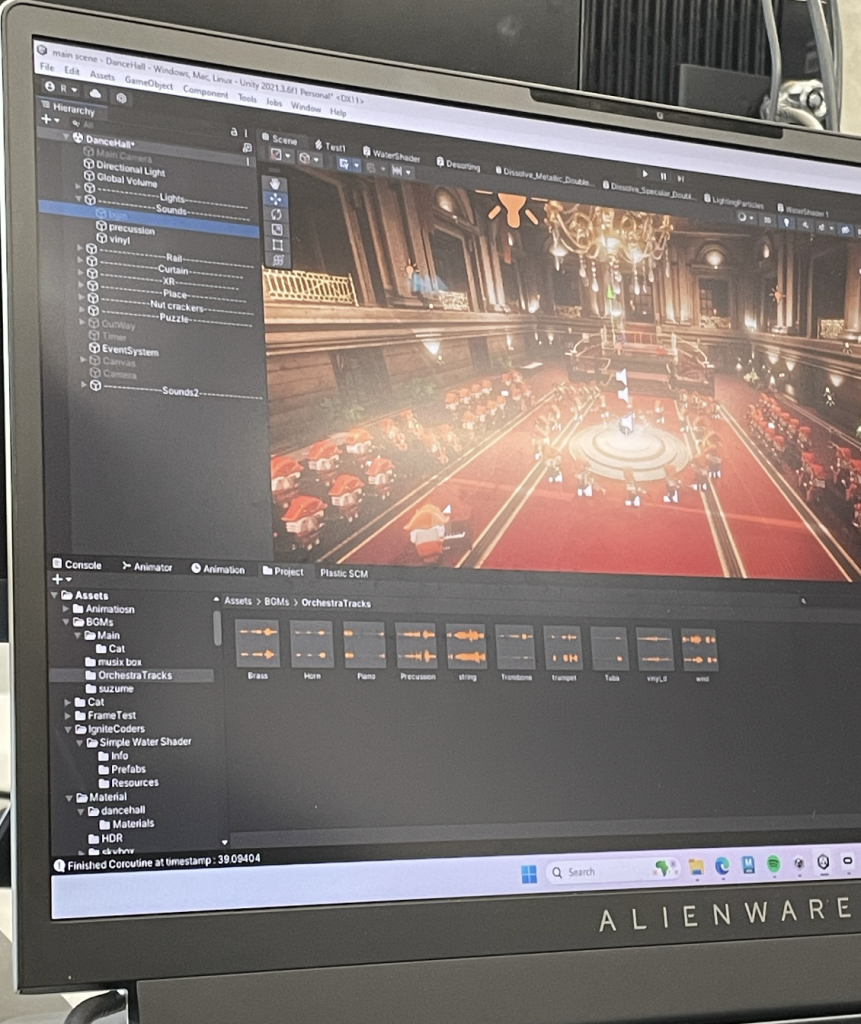The image size is (861, 1024).
Task: Open the version control settings icon
Action: click(x=122, y=98)
